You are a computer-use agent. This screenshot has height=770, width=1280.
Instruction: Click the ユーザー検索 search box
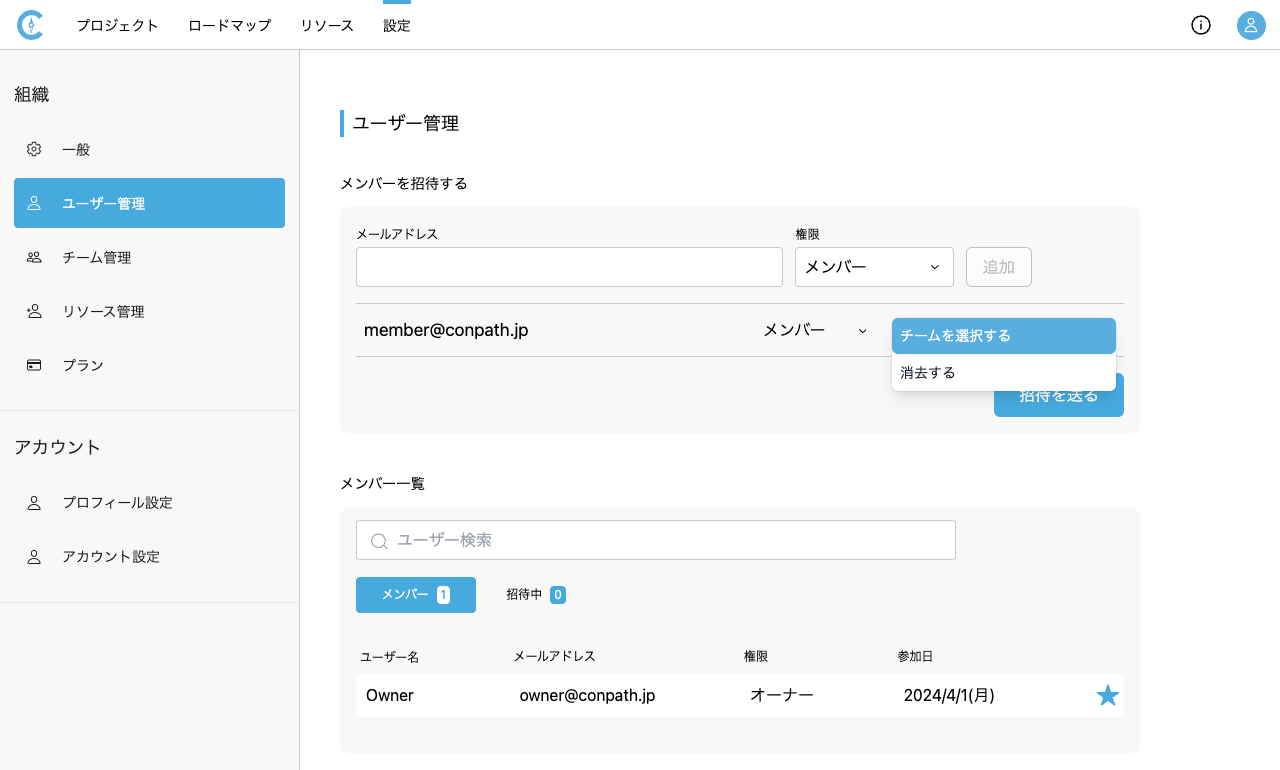655,540
